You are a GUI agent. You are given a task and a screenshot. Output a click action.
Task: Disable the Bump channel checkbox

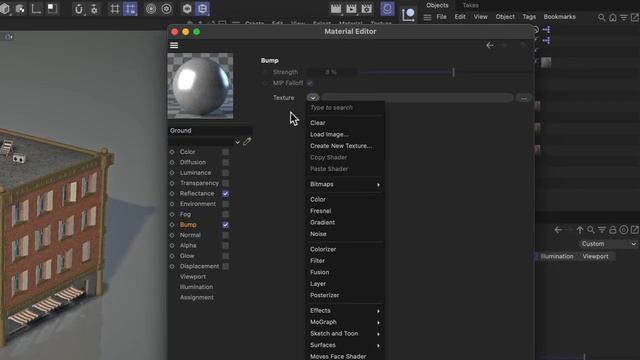pos(225,225)
